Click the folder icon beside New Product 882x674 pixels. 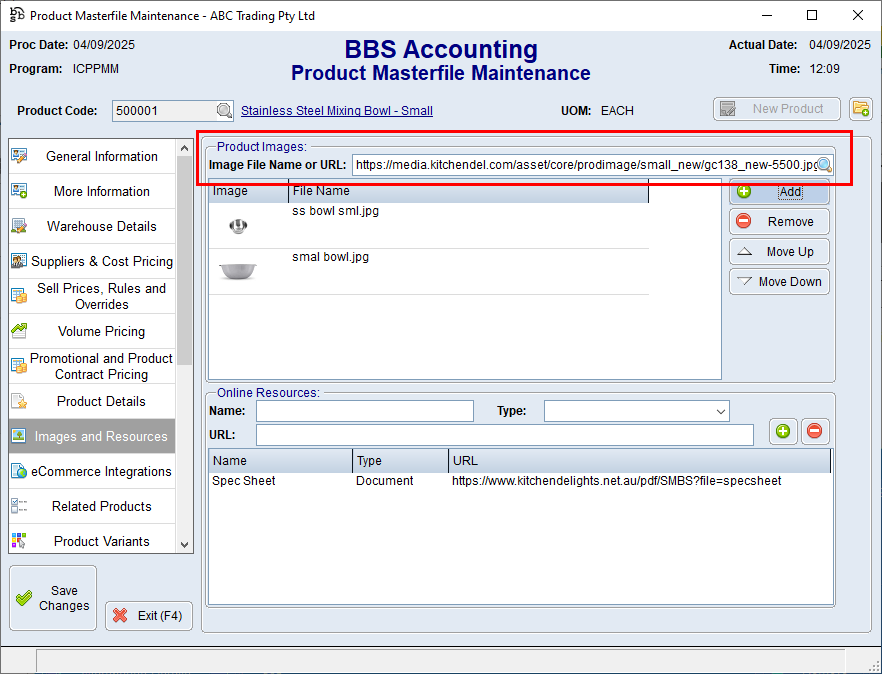coord(860,109)
